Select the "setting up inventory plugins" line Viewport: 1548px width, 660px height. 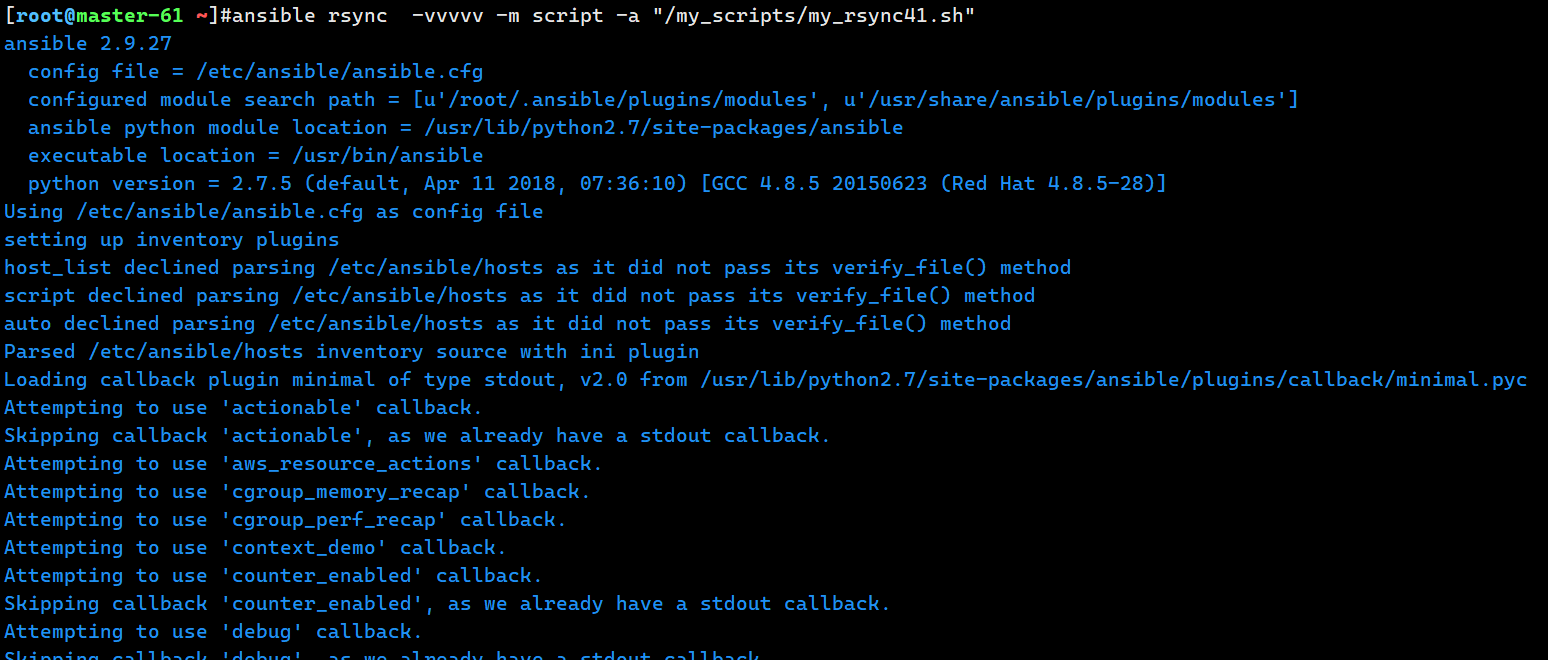click(x=171, y=239)
